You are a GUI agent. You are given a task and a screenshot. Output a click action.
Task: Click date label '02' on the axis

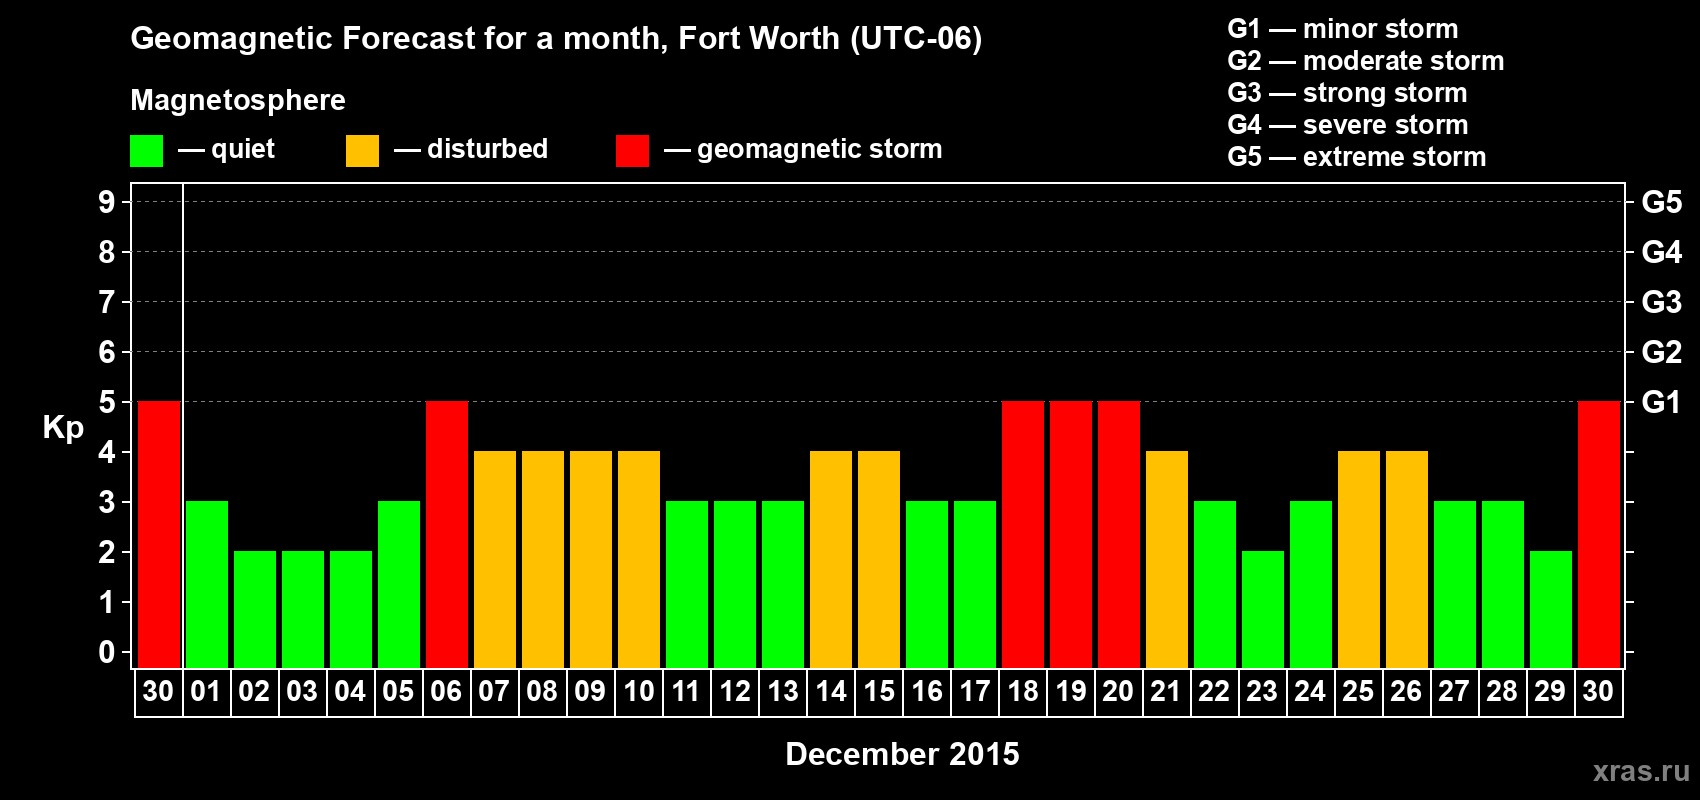(254, 691)
